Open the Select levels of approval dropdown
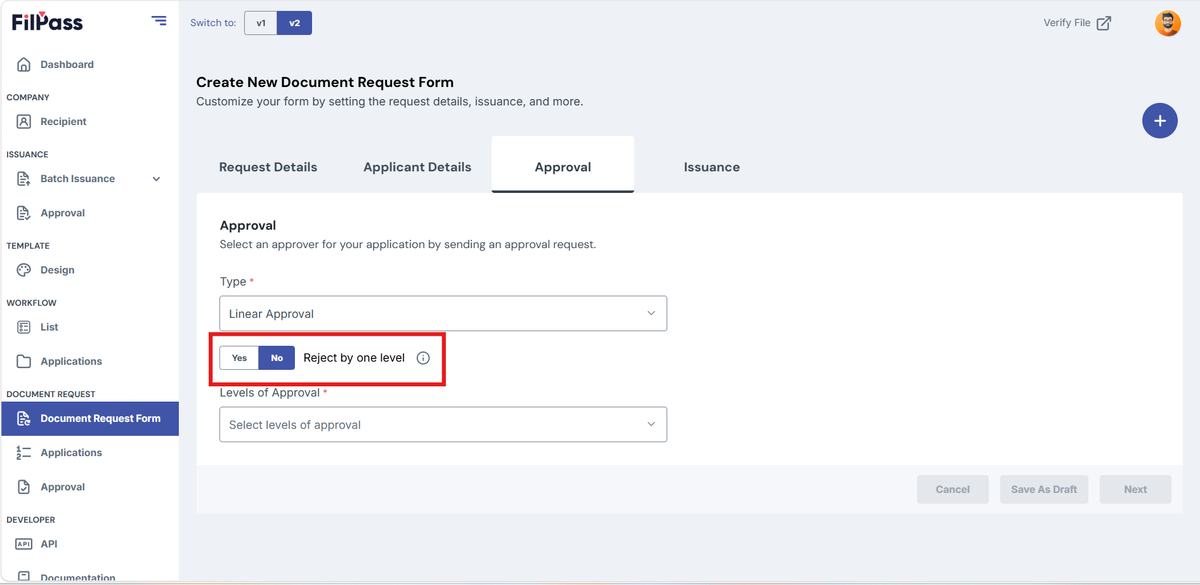Image resolution: width=1200 pixels, height=585 pixels. coord(443,425)
